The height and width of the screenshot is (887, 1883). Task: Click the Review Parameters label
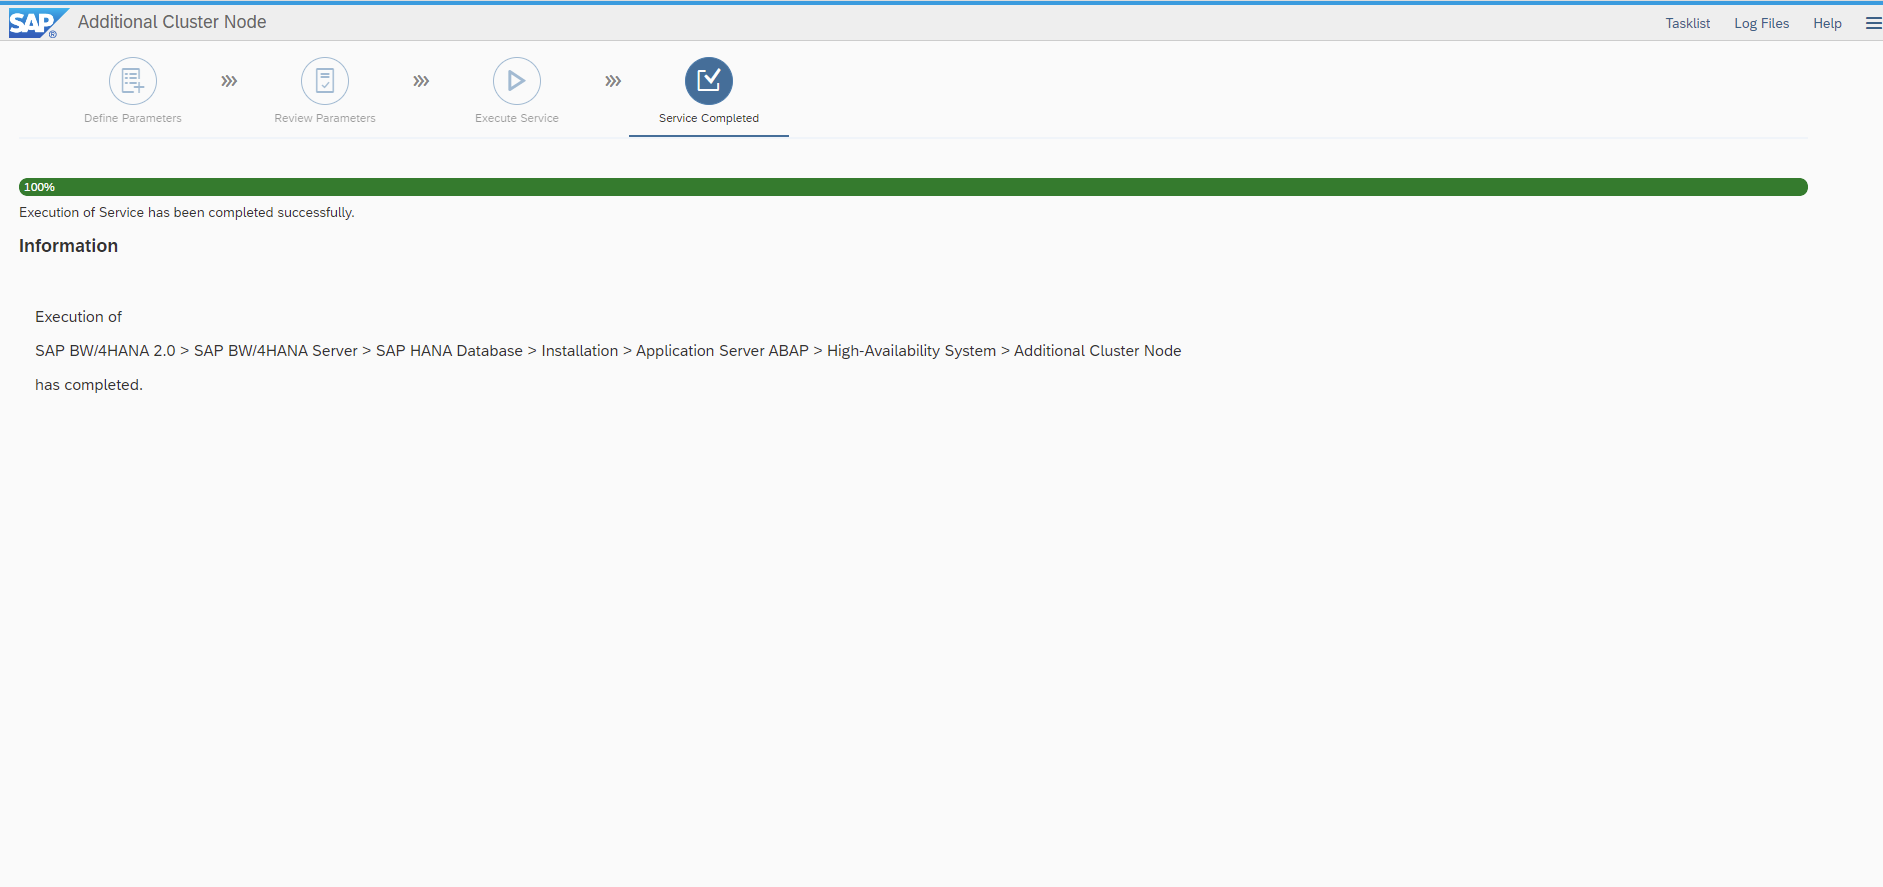pyautogui.click(x=325, y=118)
